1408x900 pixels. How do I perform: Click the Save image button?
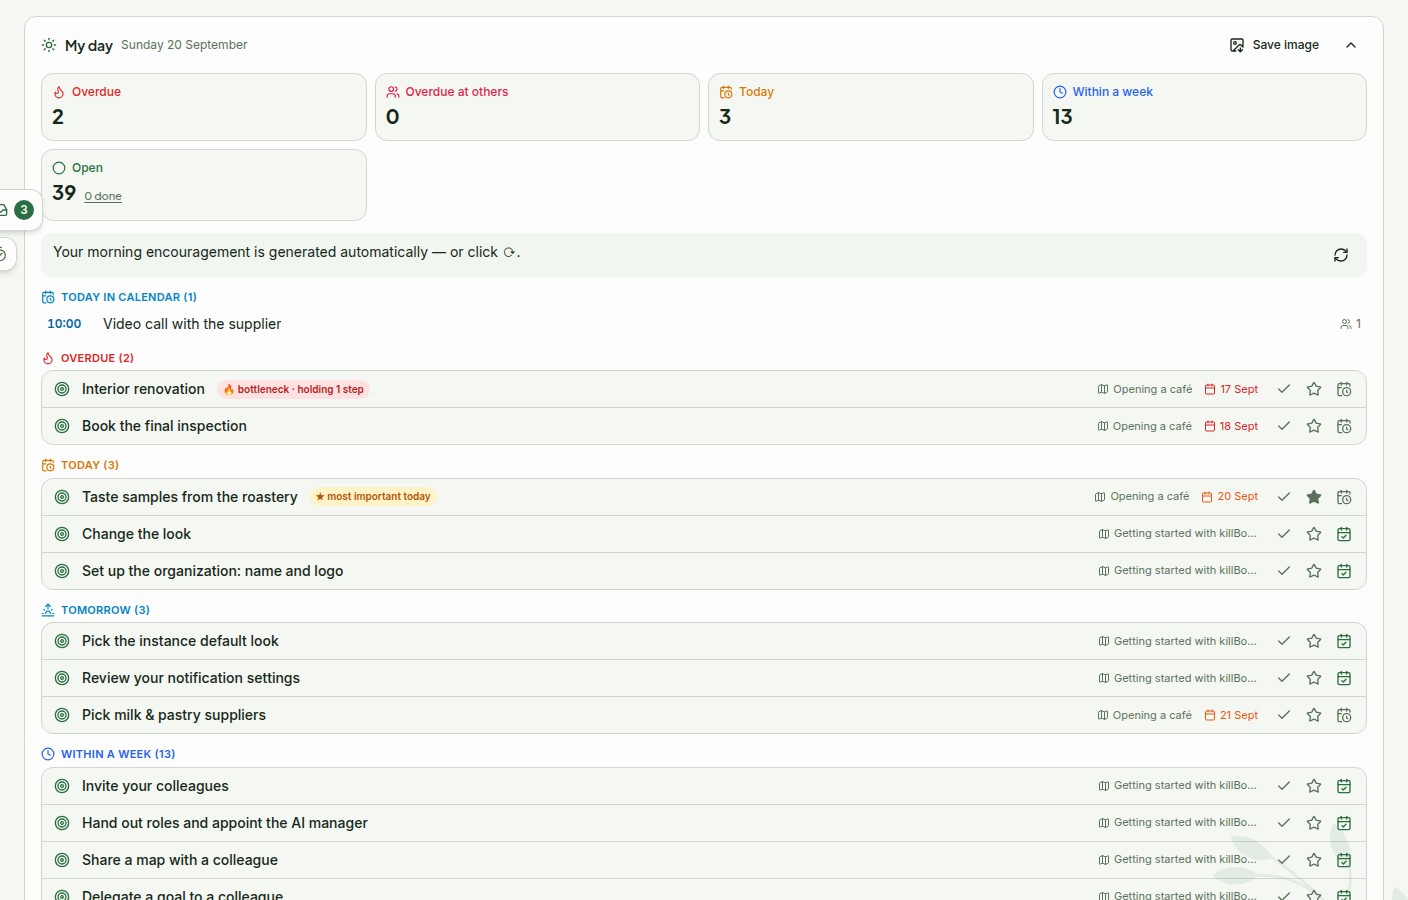[1274, 45]
